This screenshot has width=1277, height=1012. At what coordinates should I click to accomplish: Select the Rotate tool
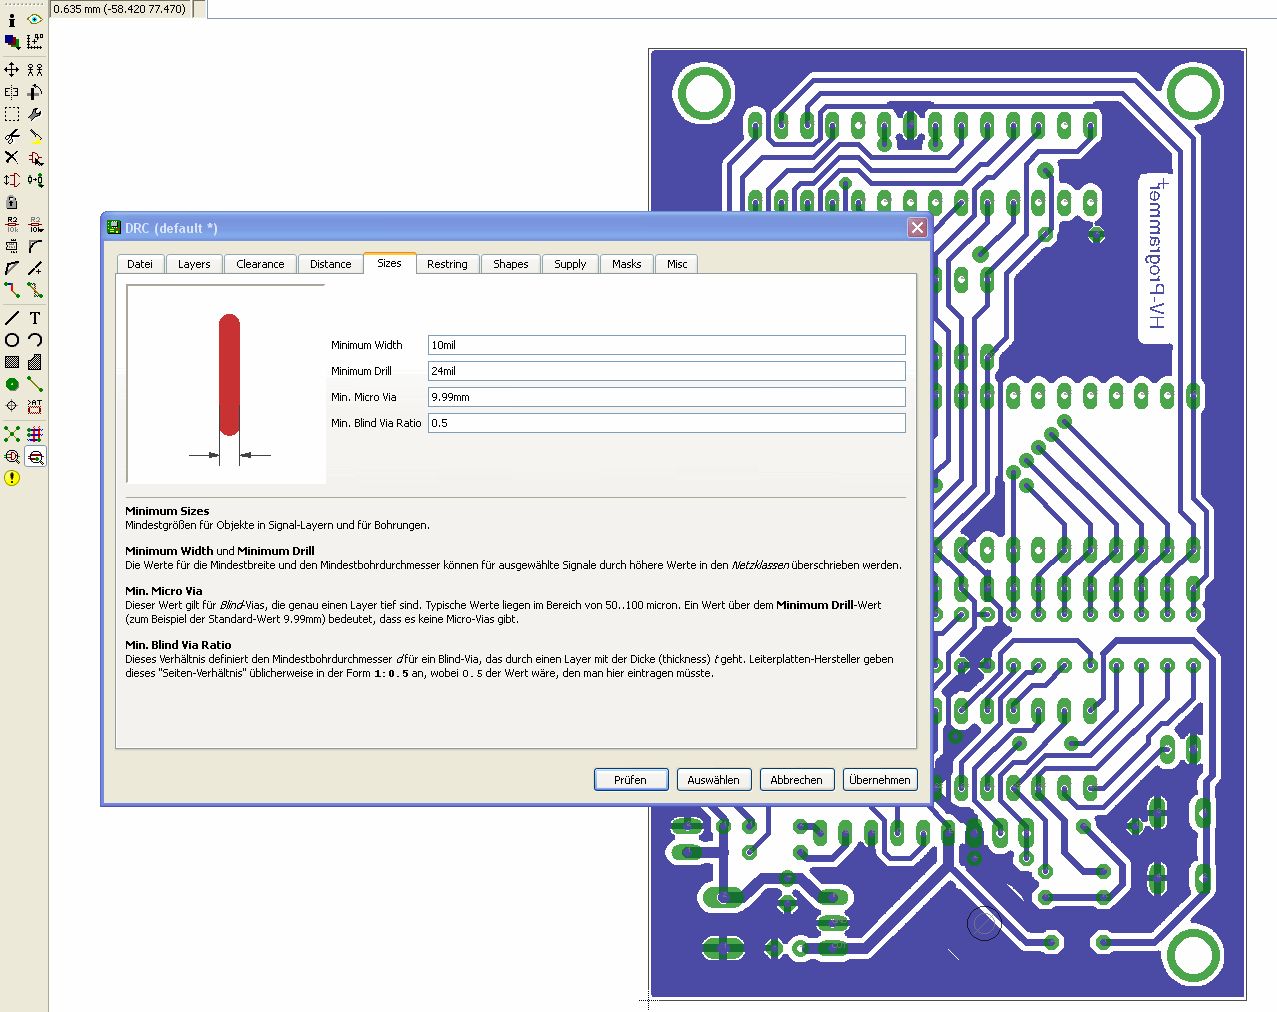[x=35, y=92]
